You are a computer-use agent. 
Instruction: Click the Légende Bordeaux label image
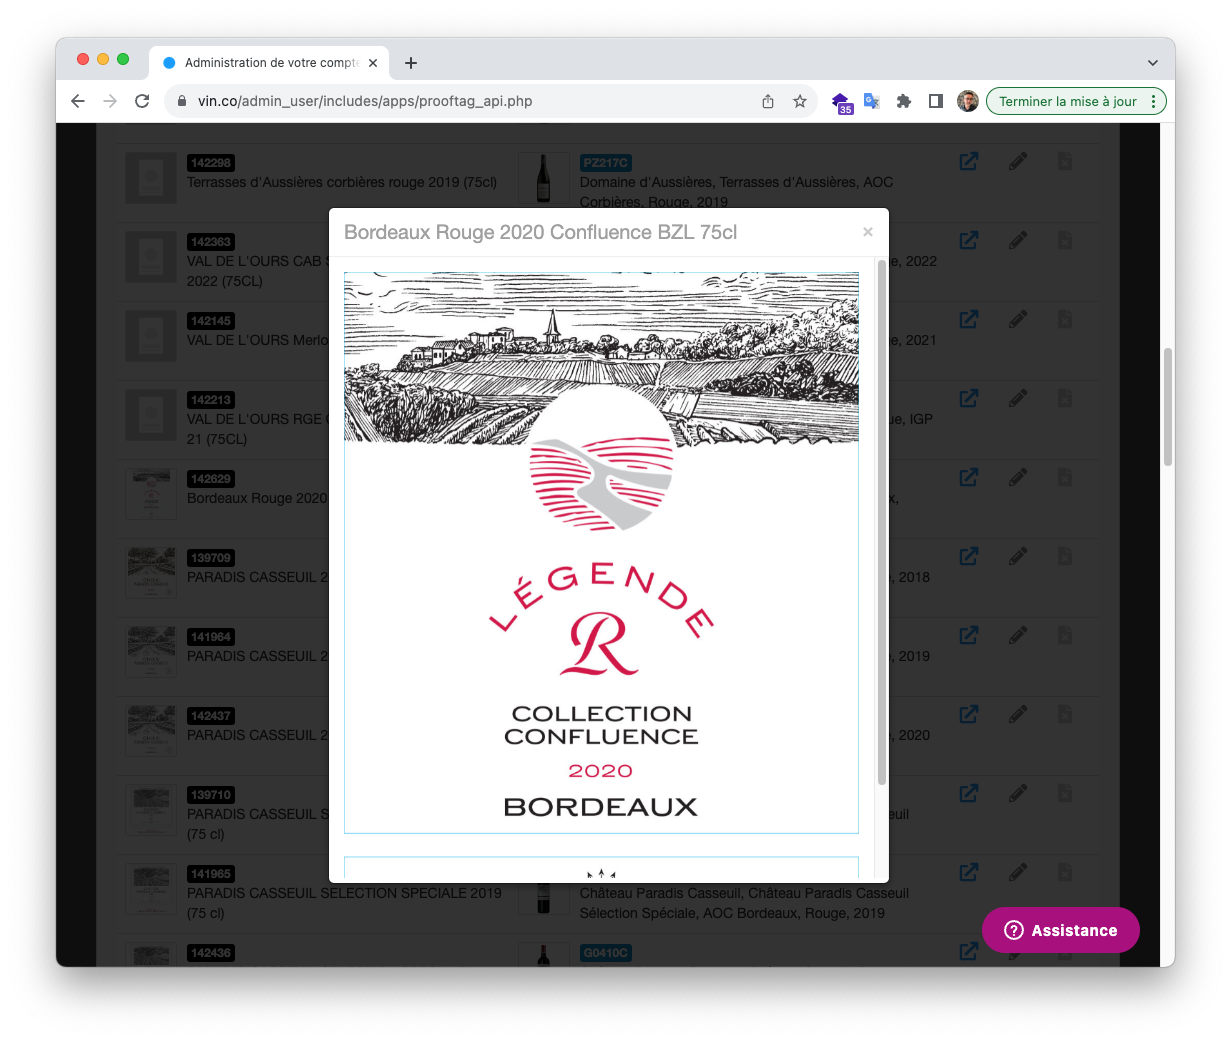point(601,552)
